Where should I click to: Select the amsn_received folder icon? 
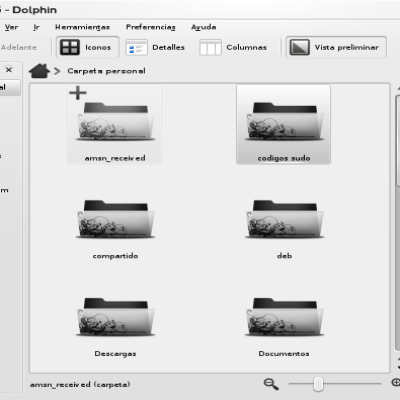pyautogui.click(x=115, y=122)
